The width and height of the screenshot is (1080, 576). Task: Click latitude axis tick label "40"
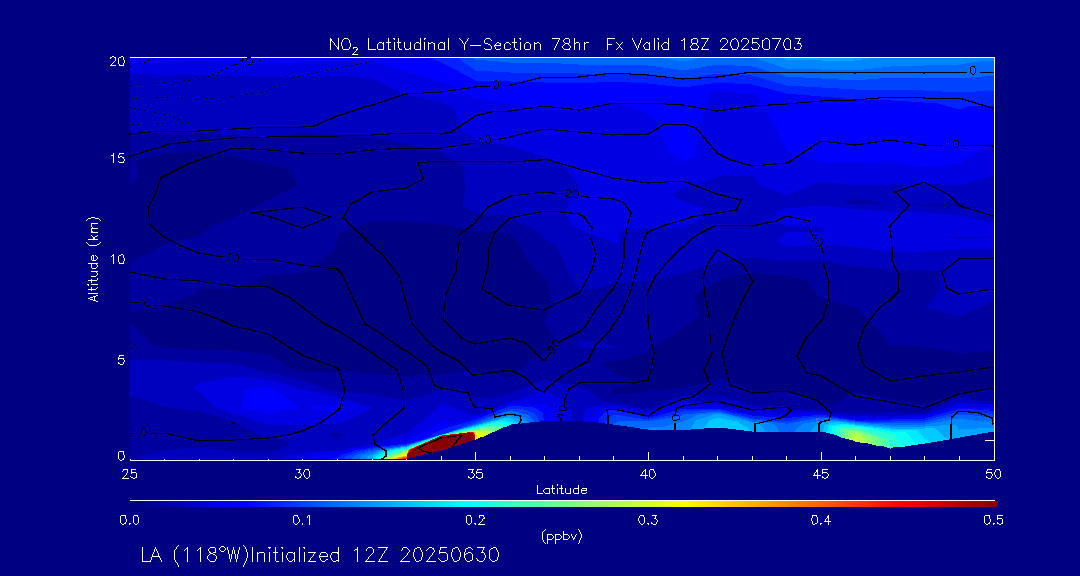tap(648, 474)
